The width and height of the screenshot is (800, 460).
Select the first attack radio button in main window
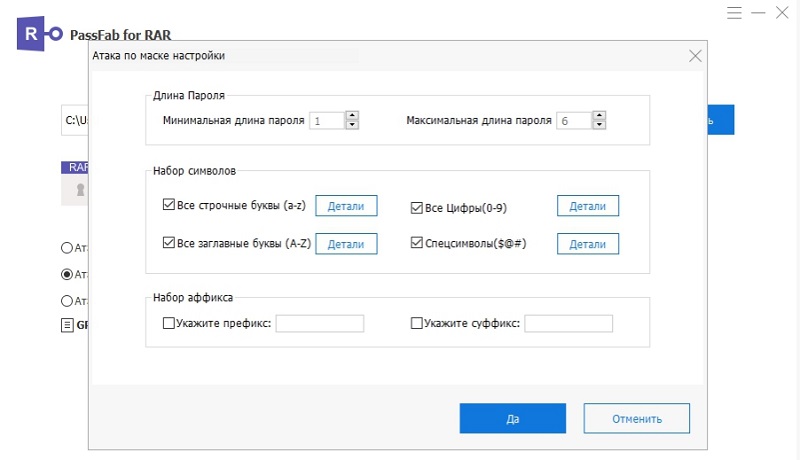tap(67, 248)
